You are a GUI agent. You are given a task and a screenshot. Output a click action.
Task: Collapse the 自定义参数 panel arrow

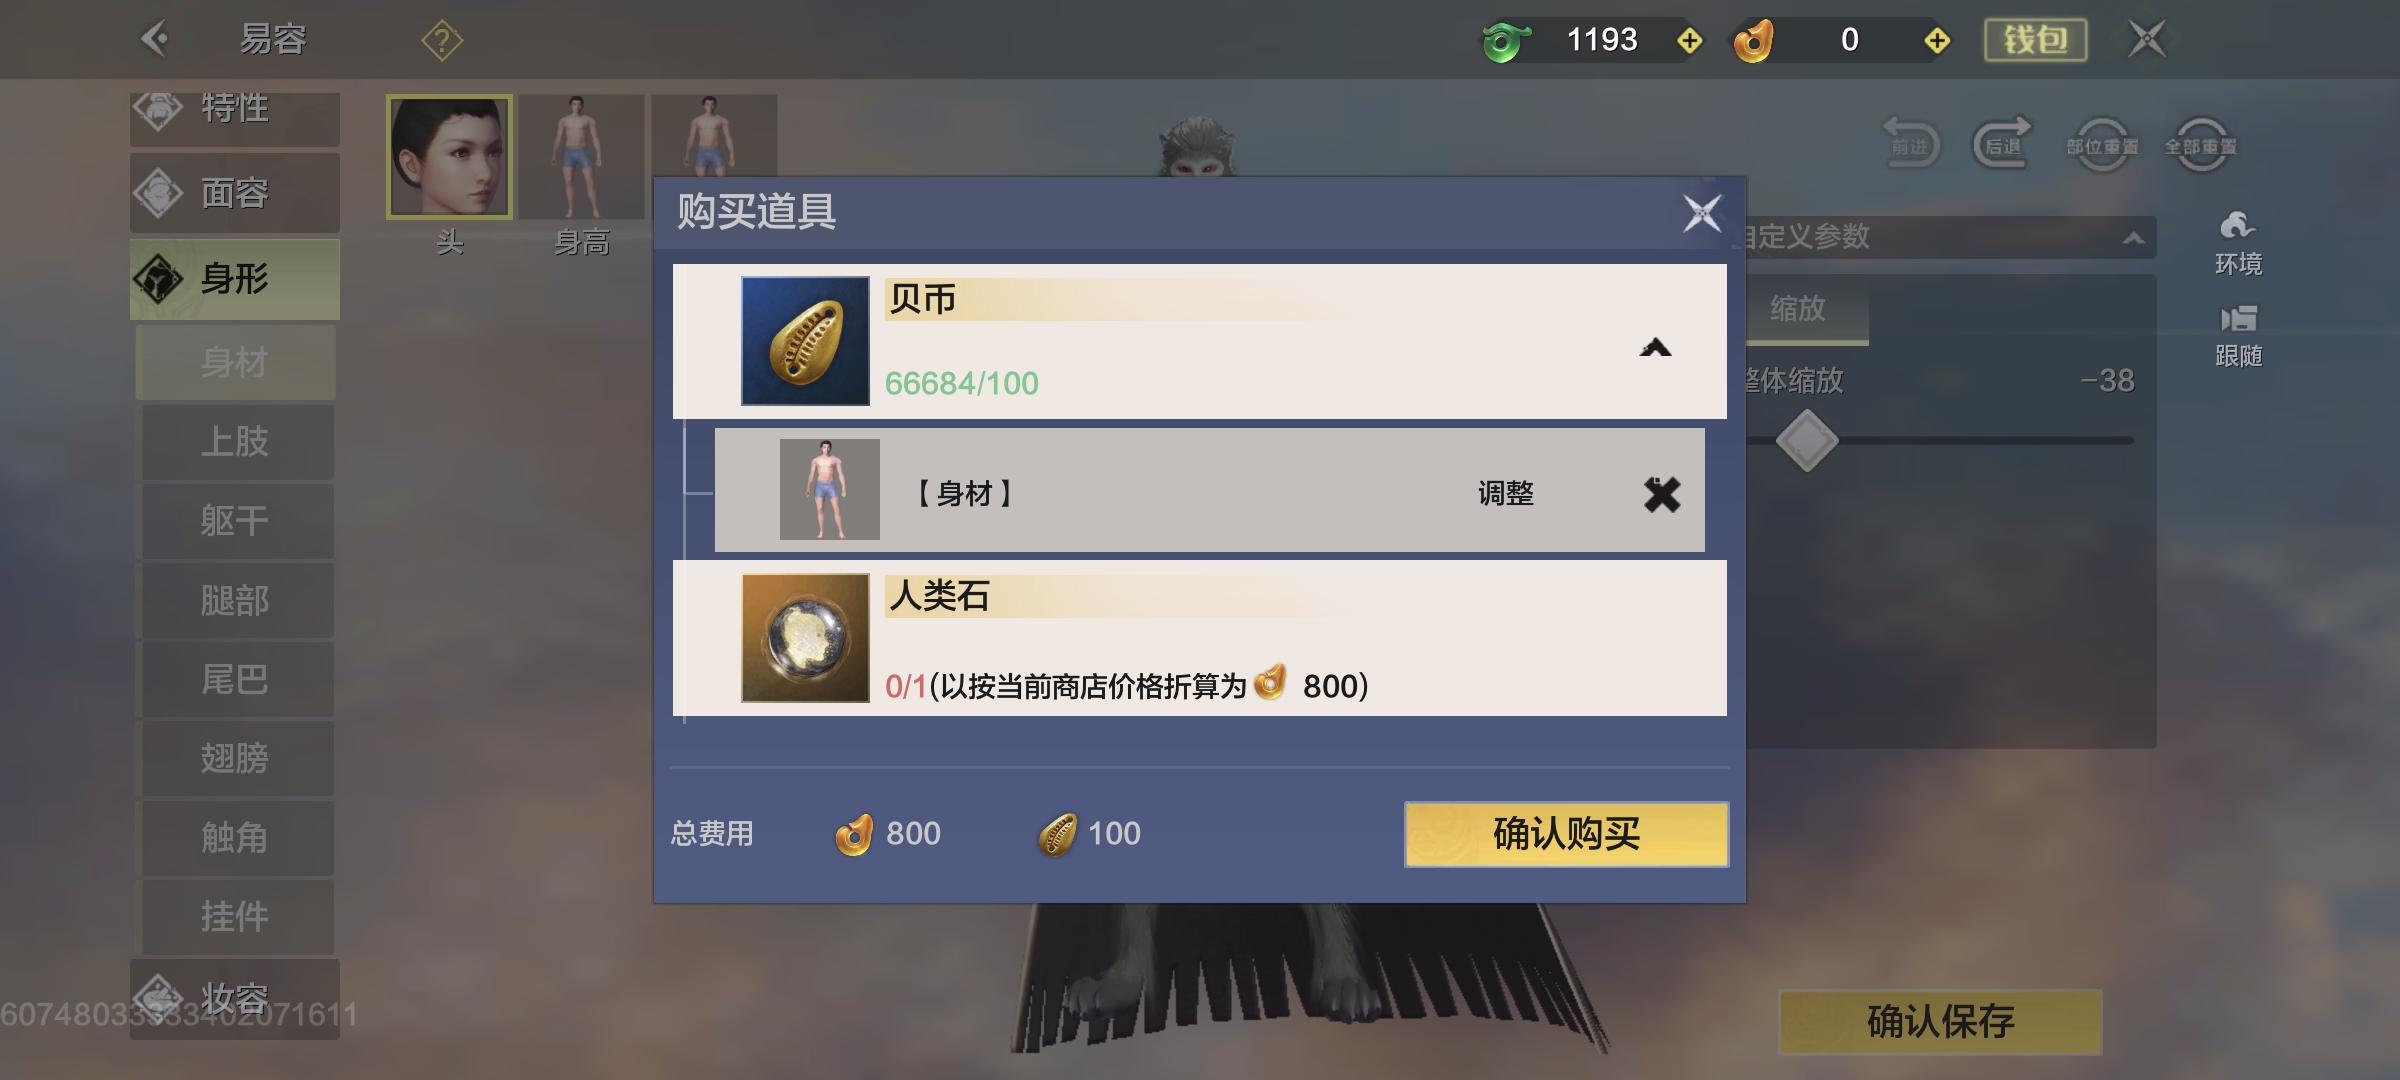[2133, 238]
